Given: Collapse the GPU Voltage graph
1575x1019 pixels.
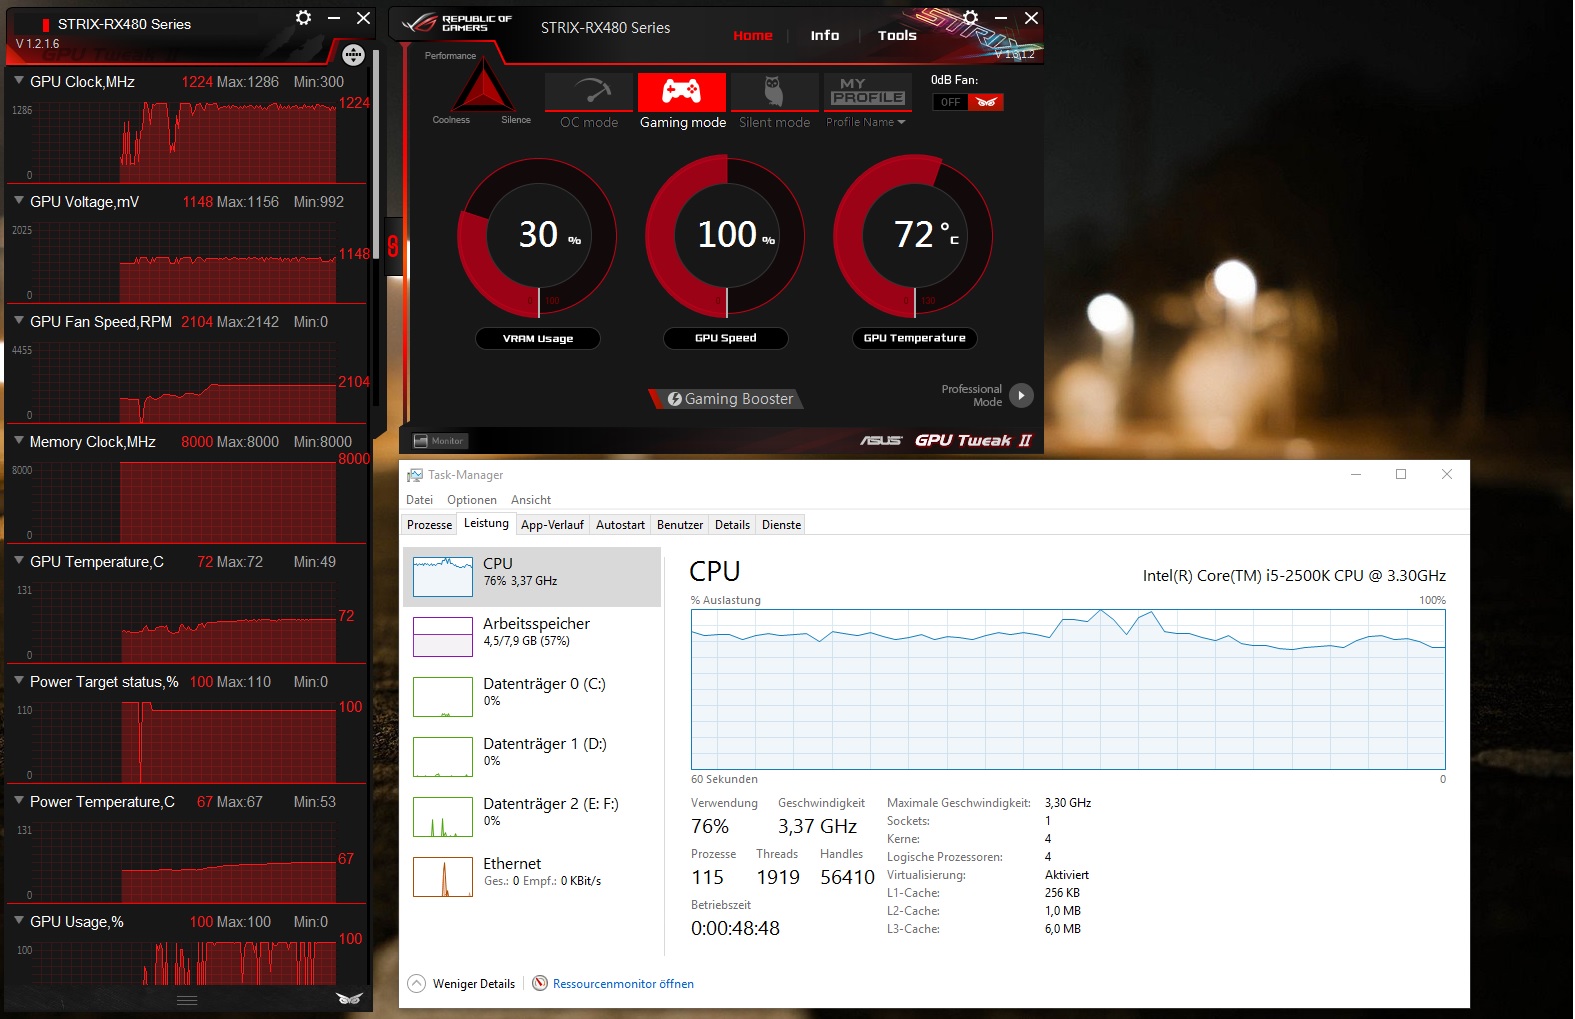Looking at the screenshot, I should 19,201.
